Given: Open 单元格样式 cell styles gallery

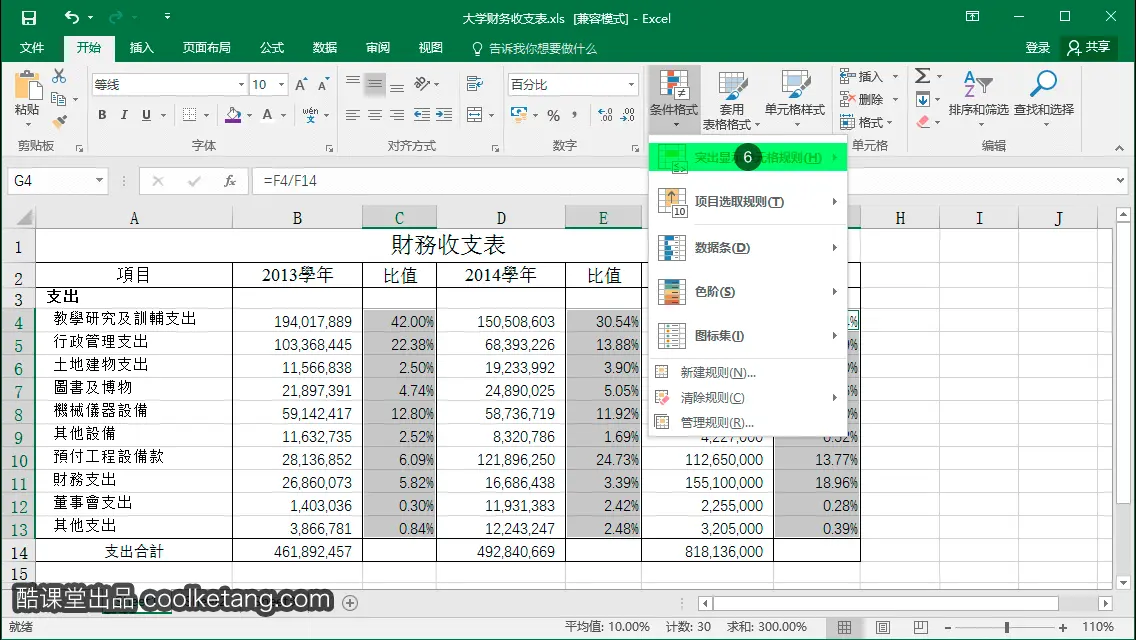Looking at the screenshot, I should pyautogui.click(x=795, y=99).
